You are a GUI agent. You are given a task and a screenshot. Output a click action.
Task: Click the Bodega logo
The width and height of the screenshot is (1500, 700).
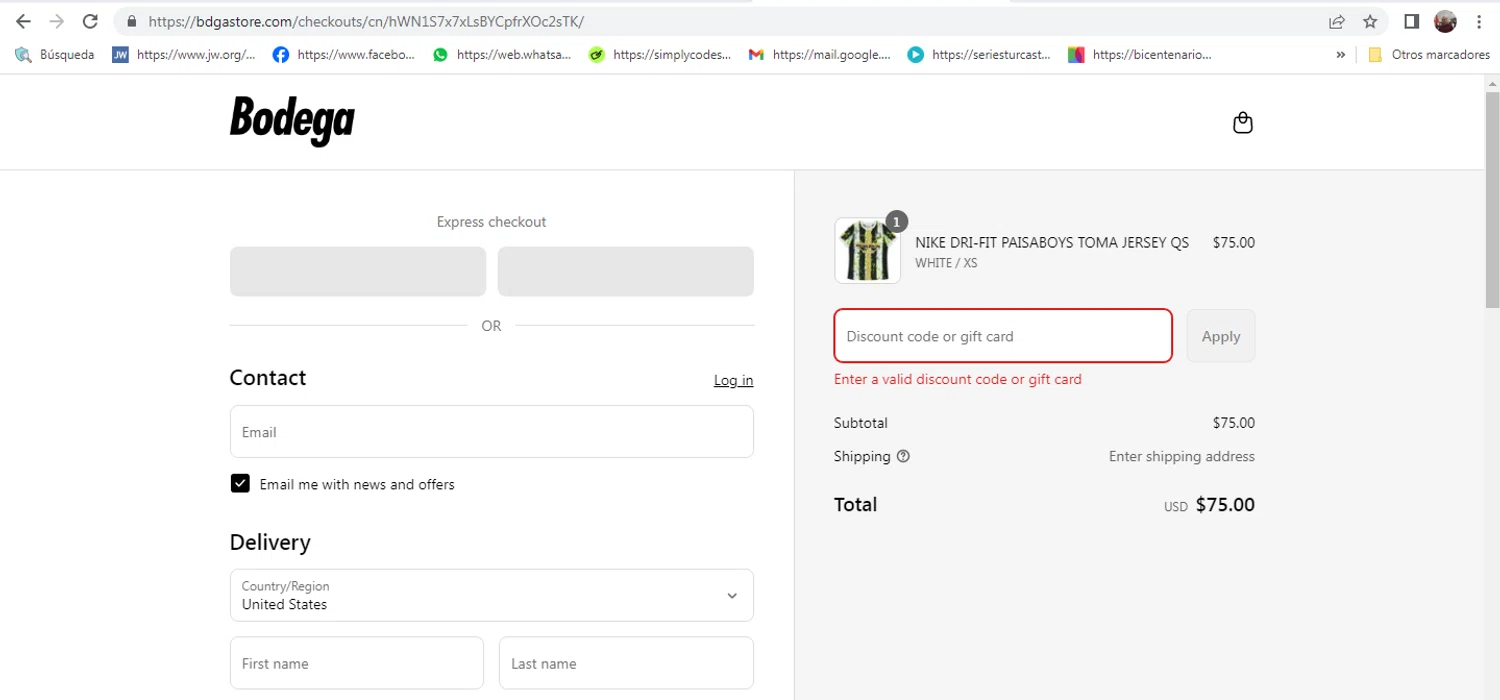tap(292, 121)
